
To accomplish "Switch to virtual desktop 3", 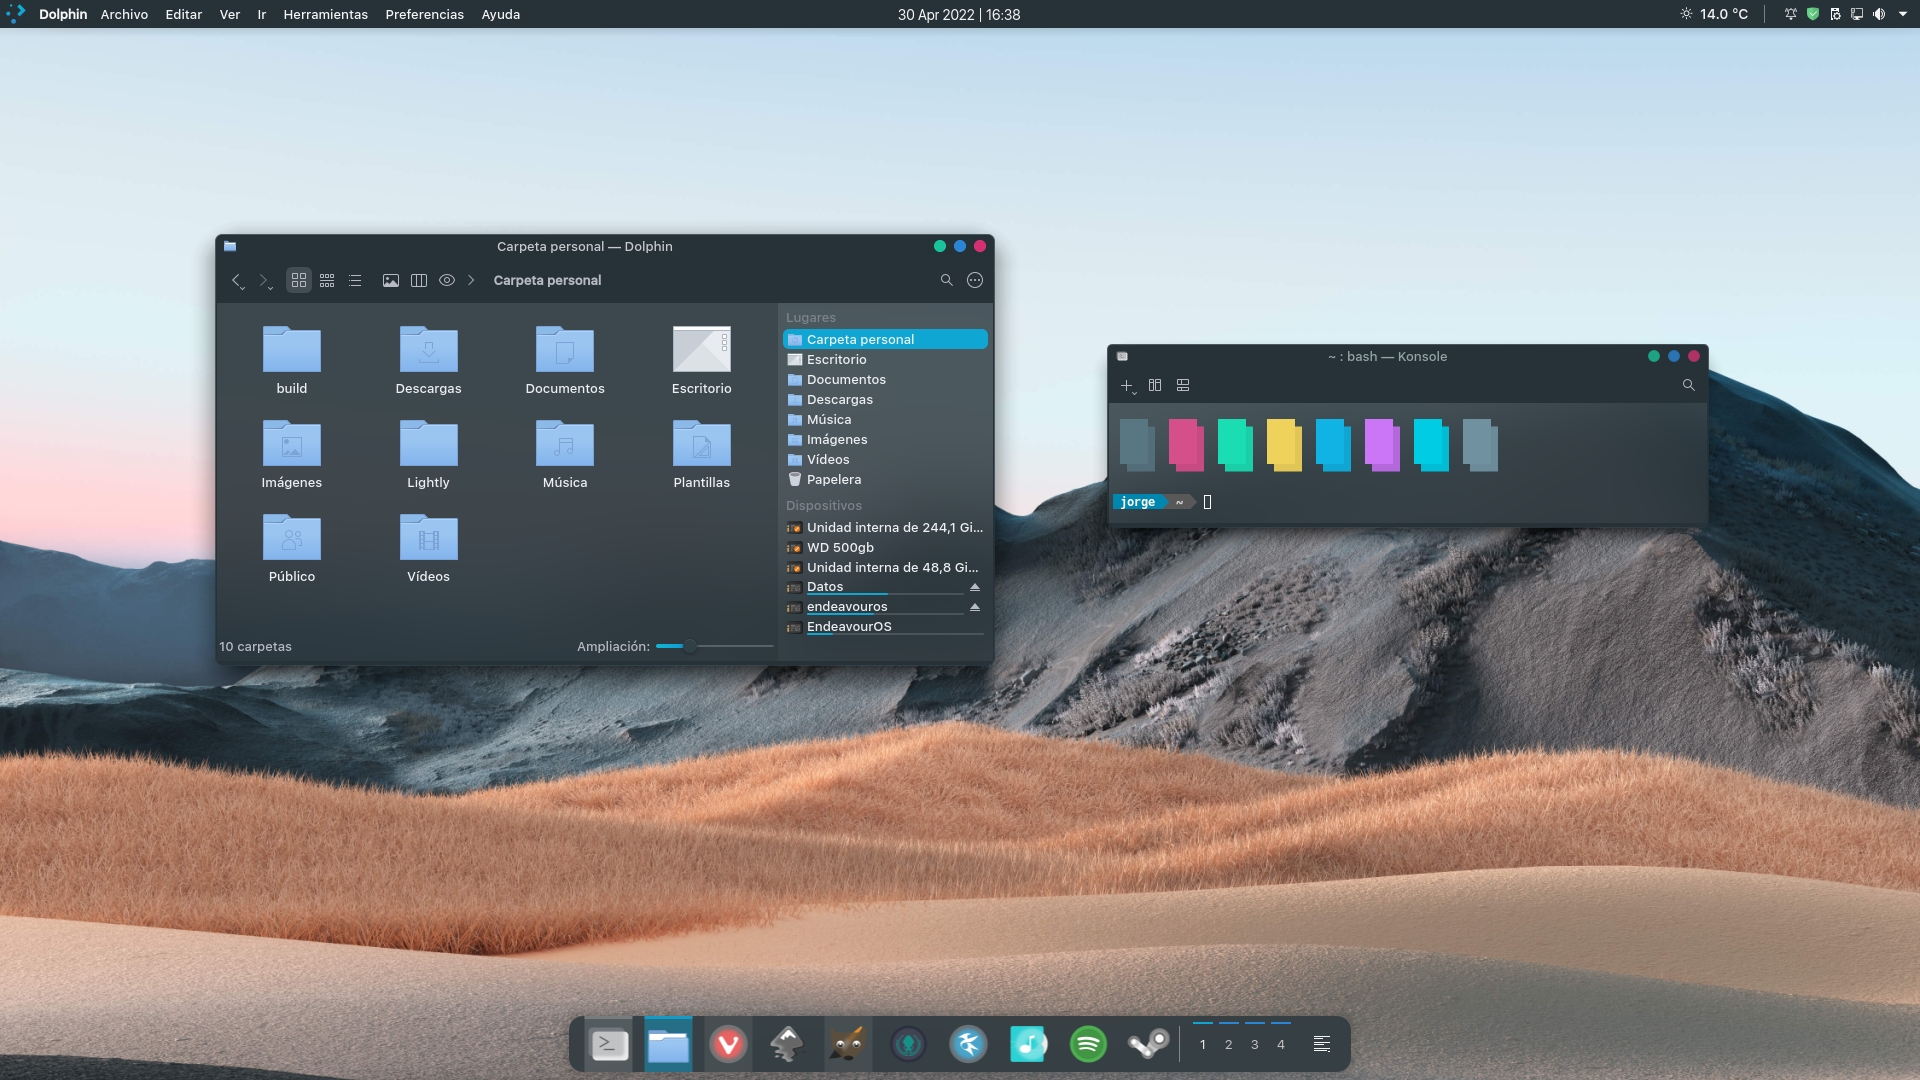I will pyautogui.click(x=1255, y=1044).
